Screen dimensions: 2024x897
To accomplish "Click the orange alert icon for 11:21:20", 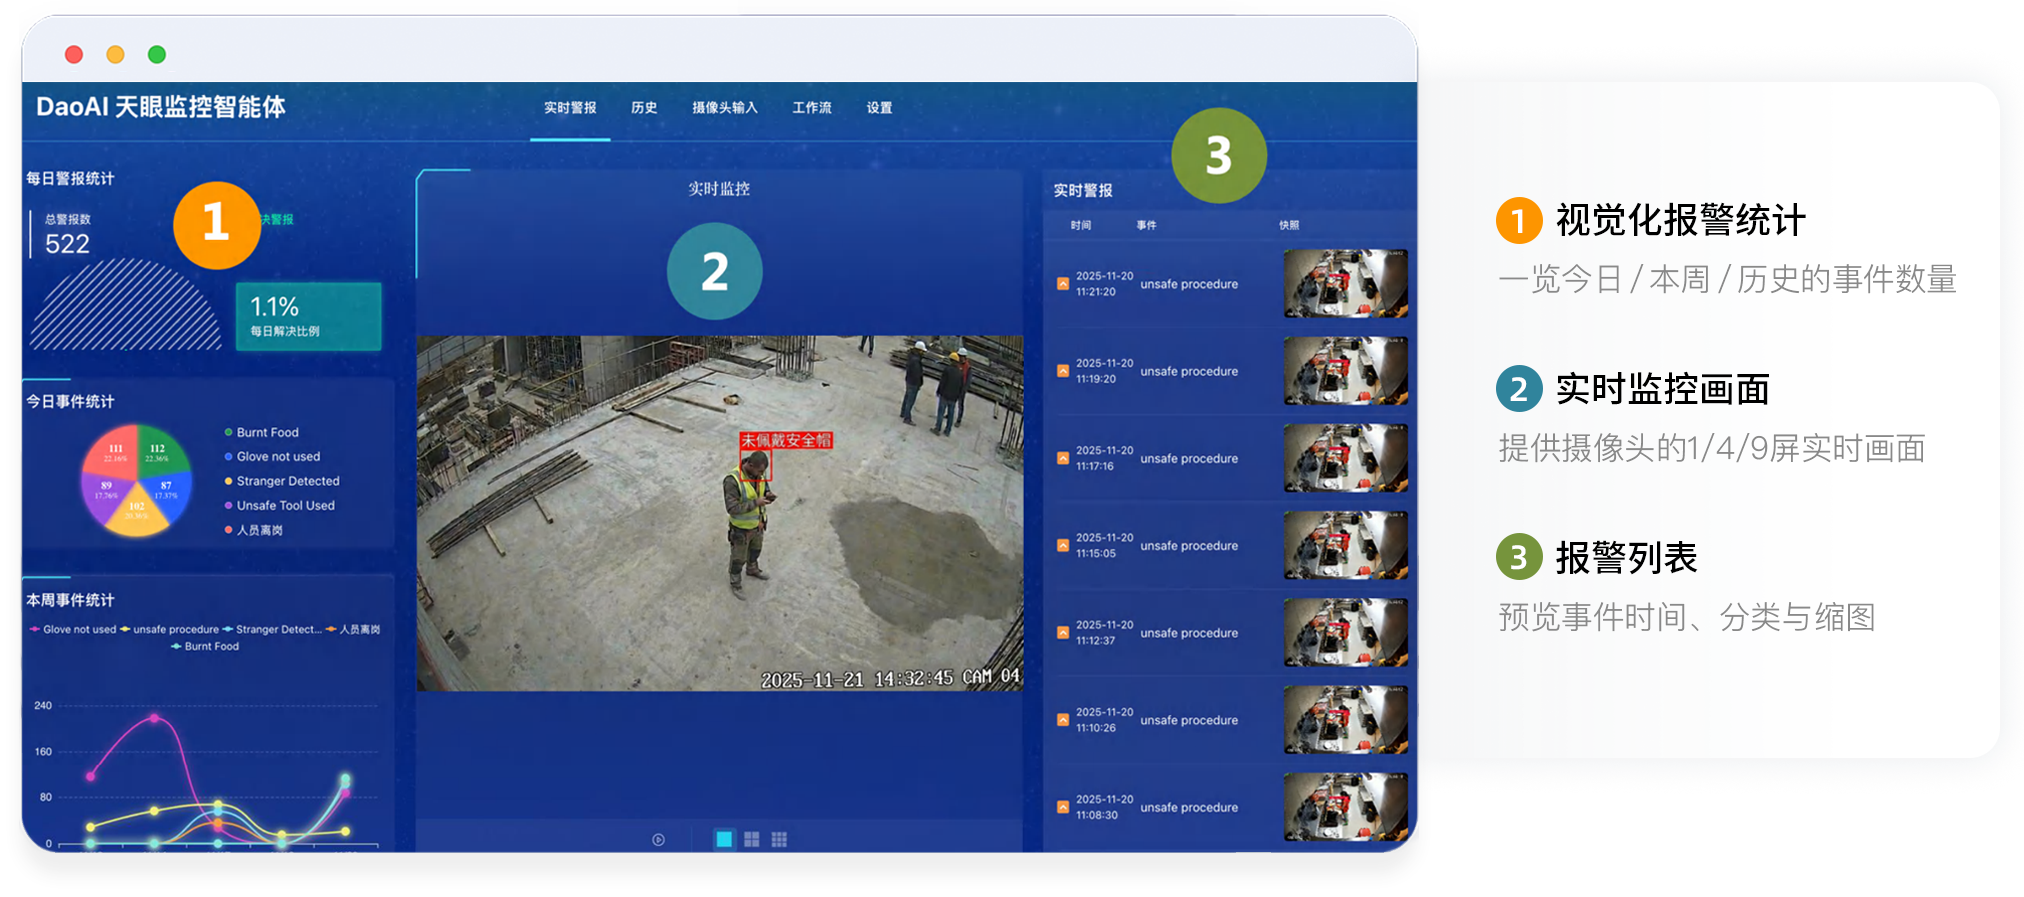I will pos(1063,284).
